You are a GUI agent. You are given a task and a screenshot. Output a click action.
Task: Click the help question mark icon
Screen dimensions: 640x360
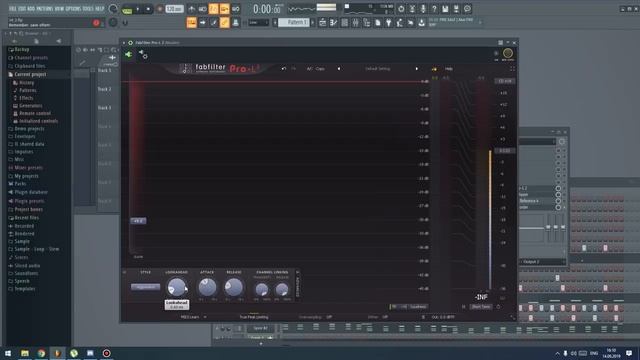point(434,9)
